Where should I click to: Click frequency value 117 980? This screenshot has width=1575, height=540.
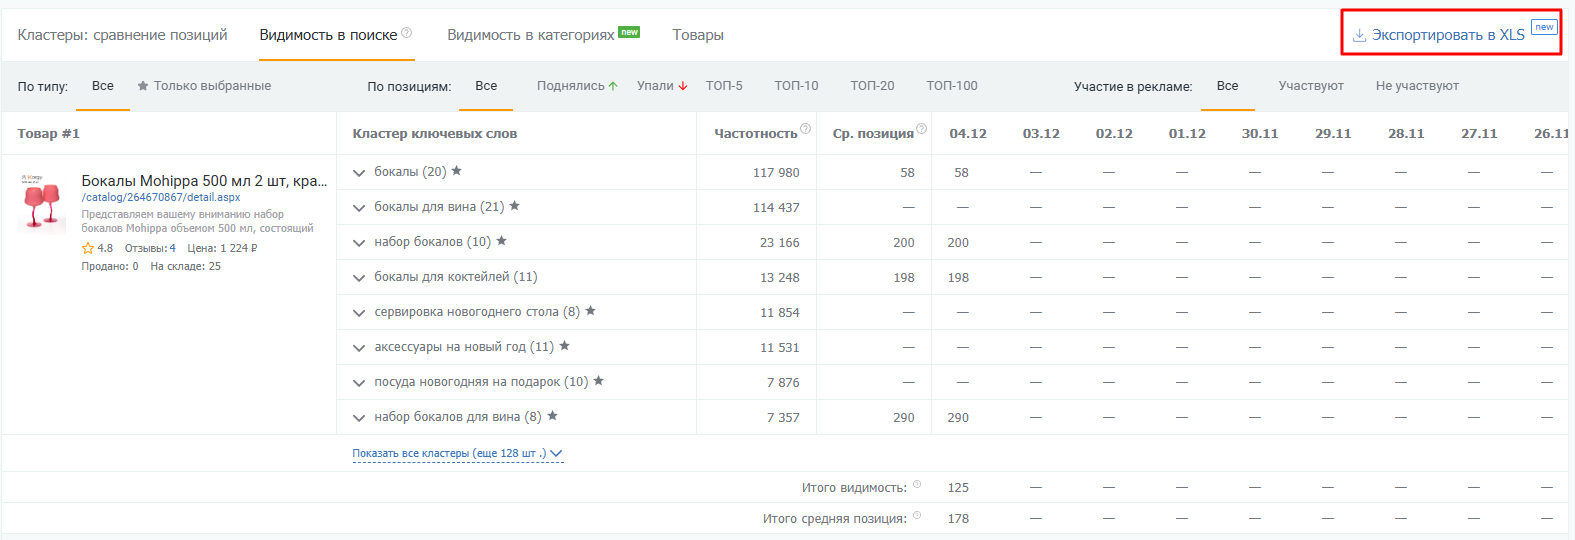(x=776, y=173)
